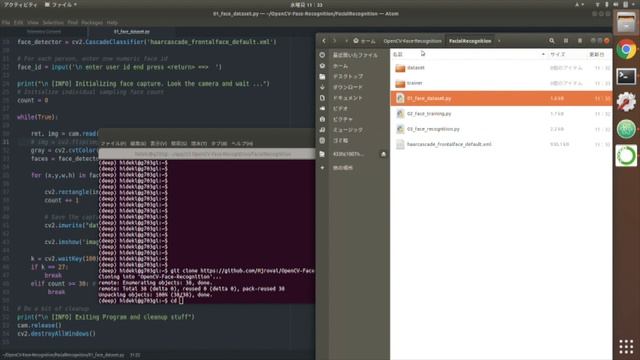Open the terminal's ヘルプ(H) menu
This screenshot has width=640, height=360.
point(242,144)
